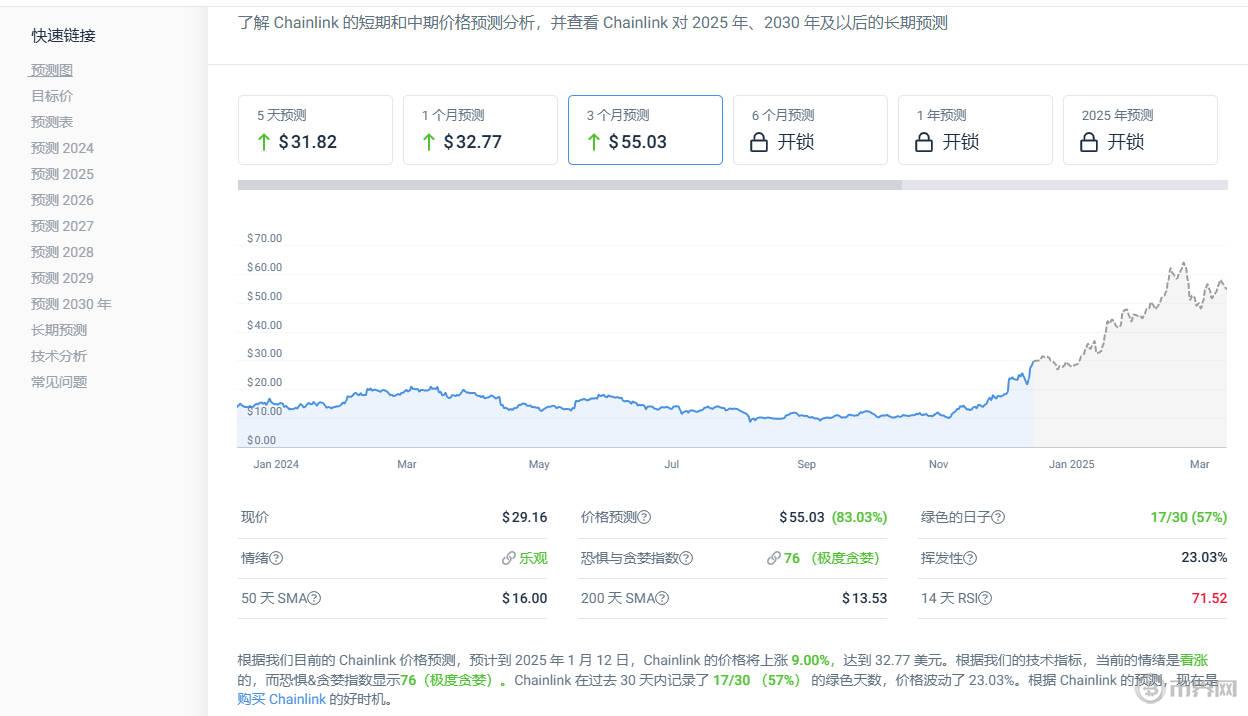This screenshot has width=1248, height=716.
Task: Open the help icon next to 14天RSI
Action: 985,598
